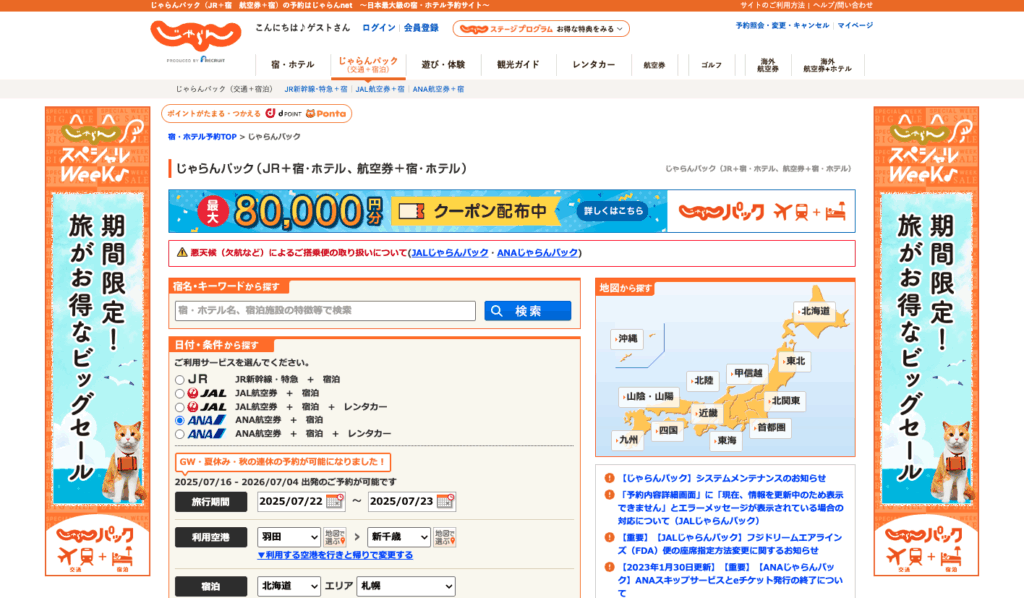Open the 航空券 tab
The height and width of the screenshot is (598, 1024).
pos(654,65)
